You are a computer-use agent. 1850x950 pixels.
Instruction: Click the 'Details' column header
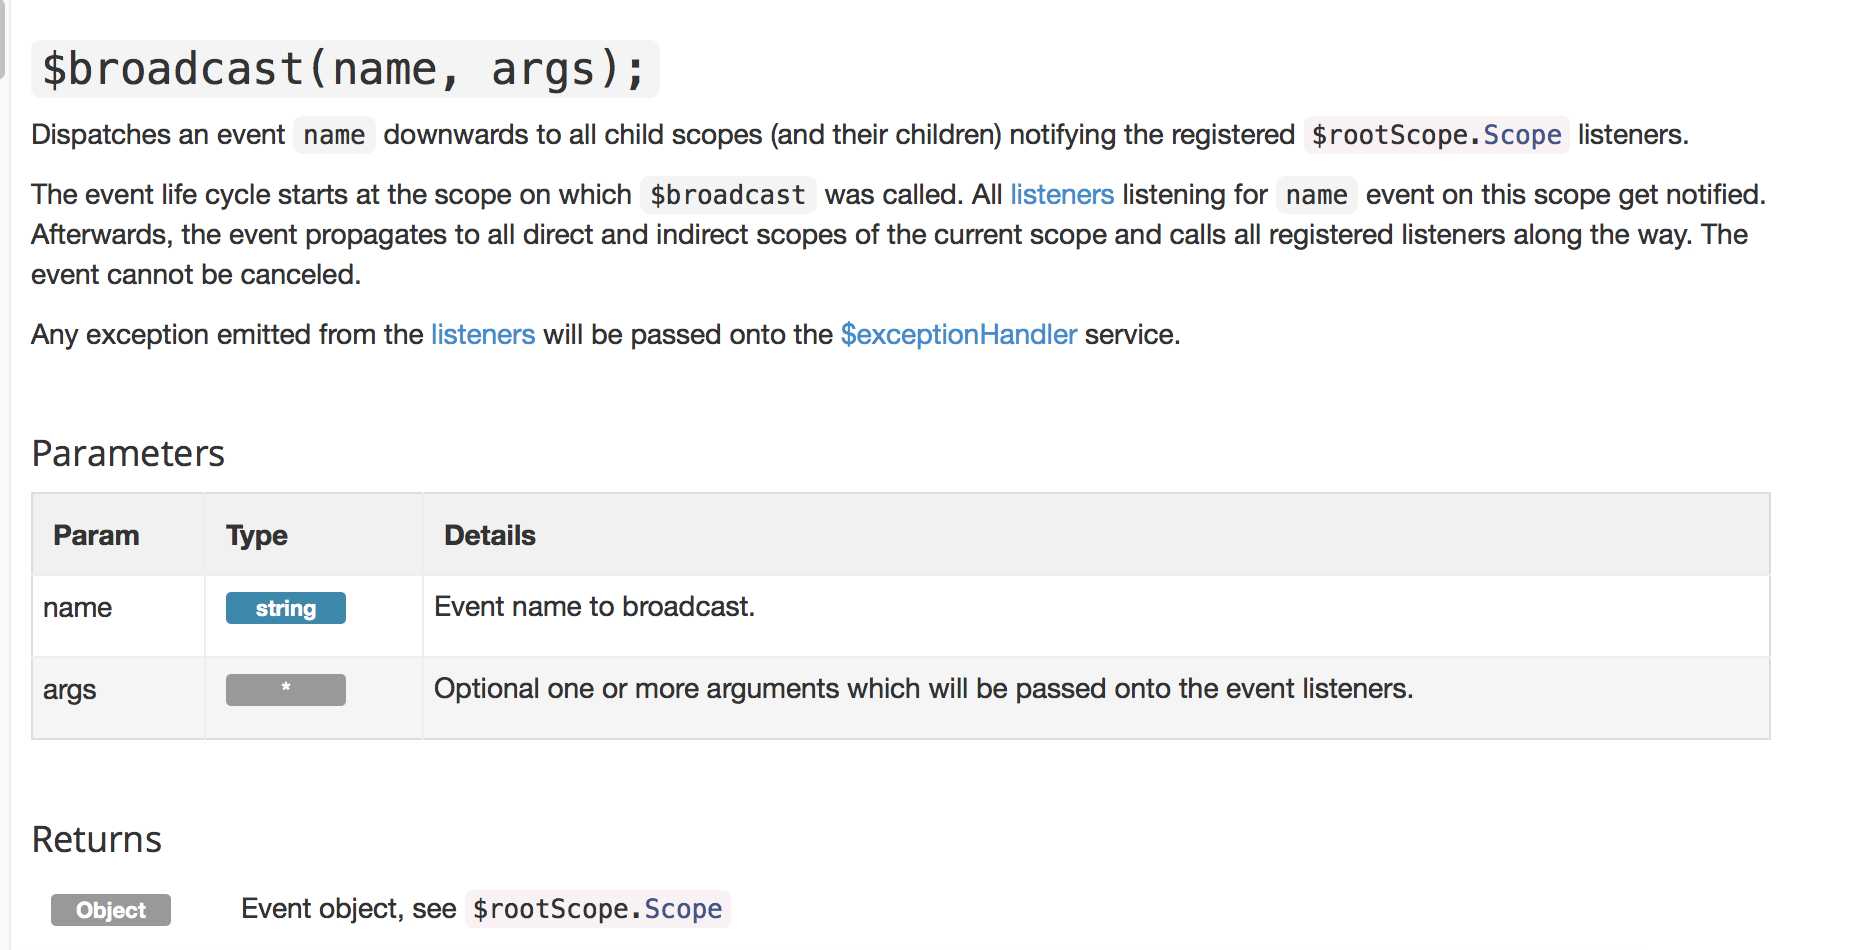pos(490,535)
